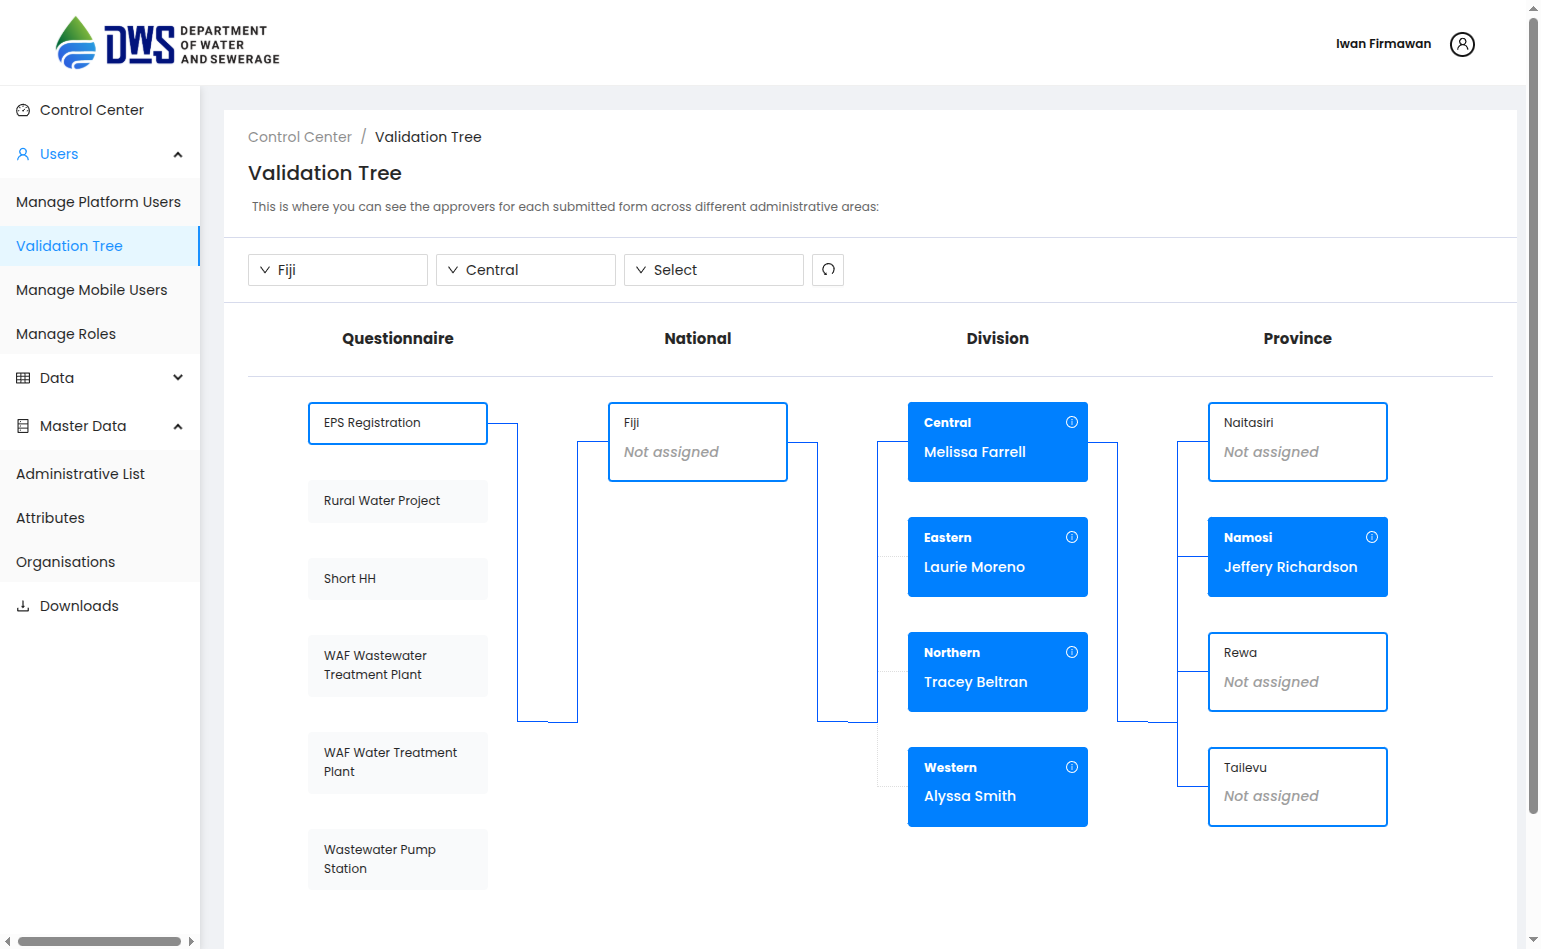Click the sidebar horizontal scrollbar
This screenshot has width=1541, height=949.
(x=100, y=941)
